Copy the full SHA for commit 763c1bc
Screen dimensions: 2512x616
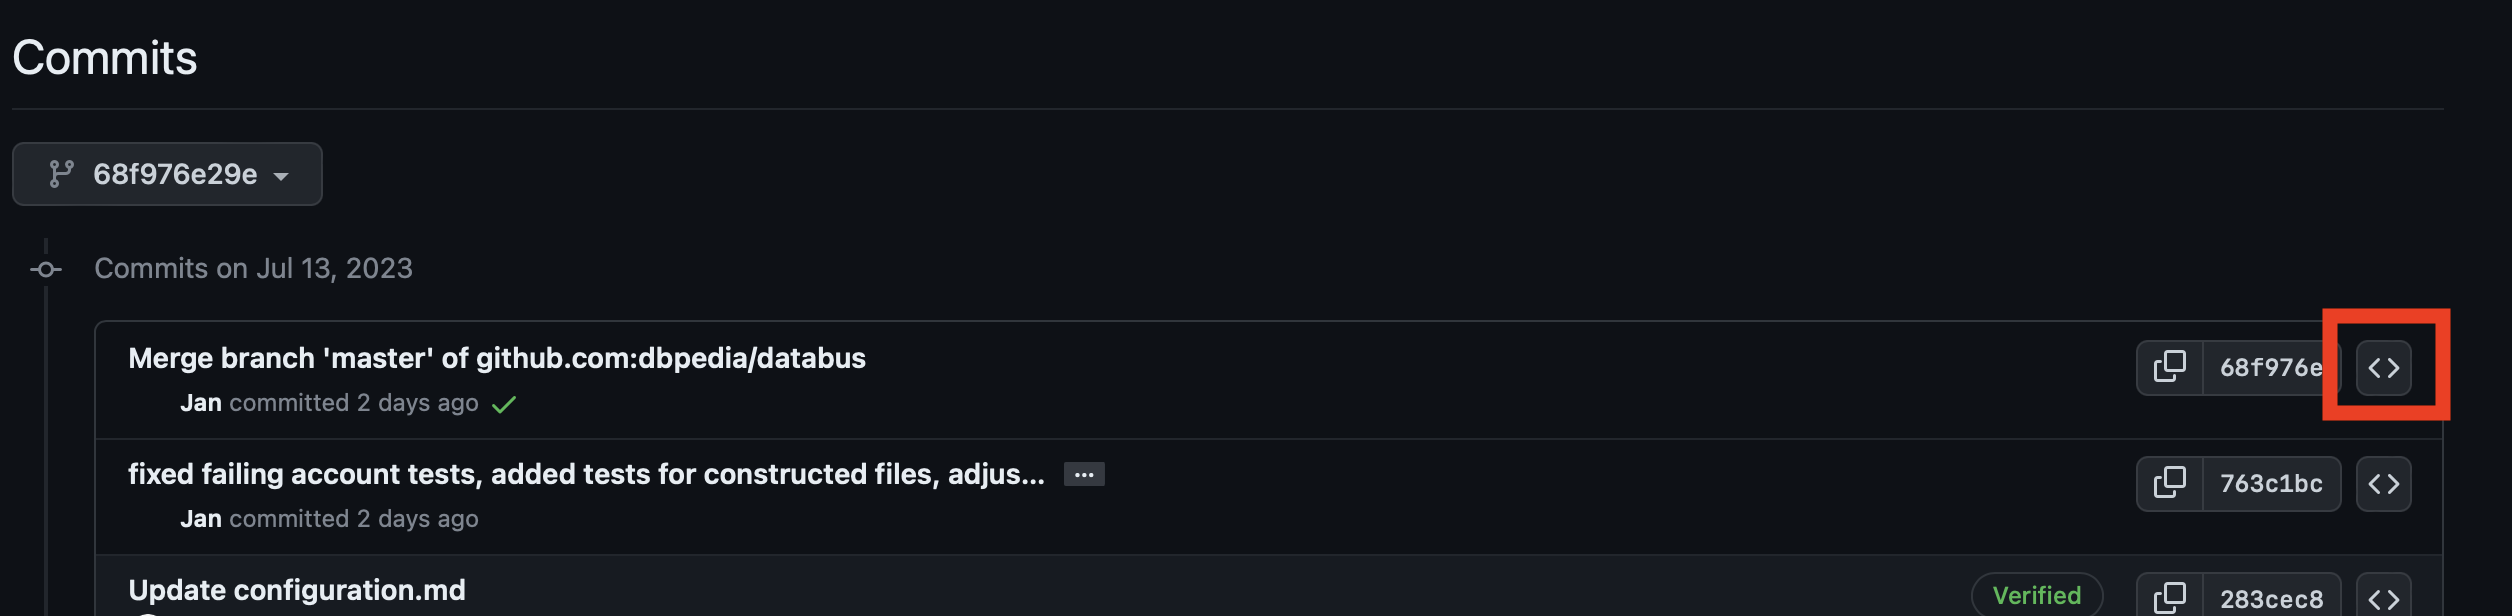click(2169, 483)
